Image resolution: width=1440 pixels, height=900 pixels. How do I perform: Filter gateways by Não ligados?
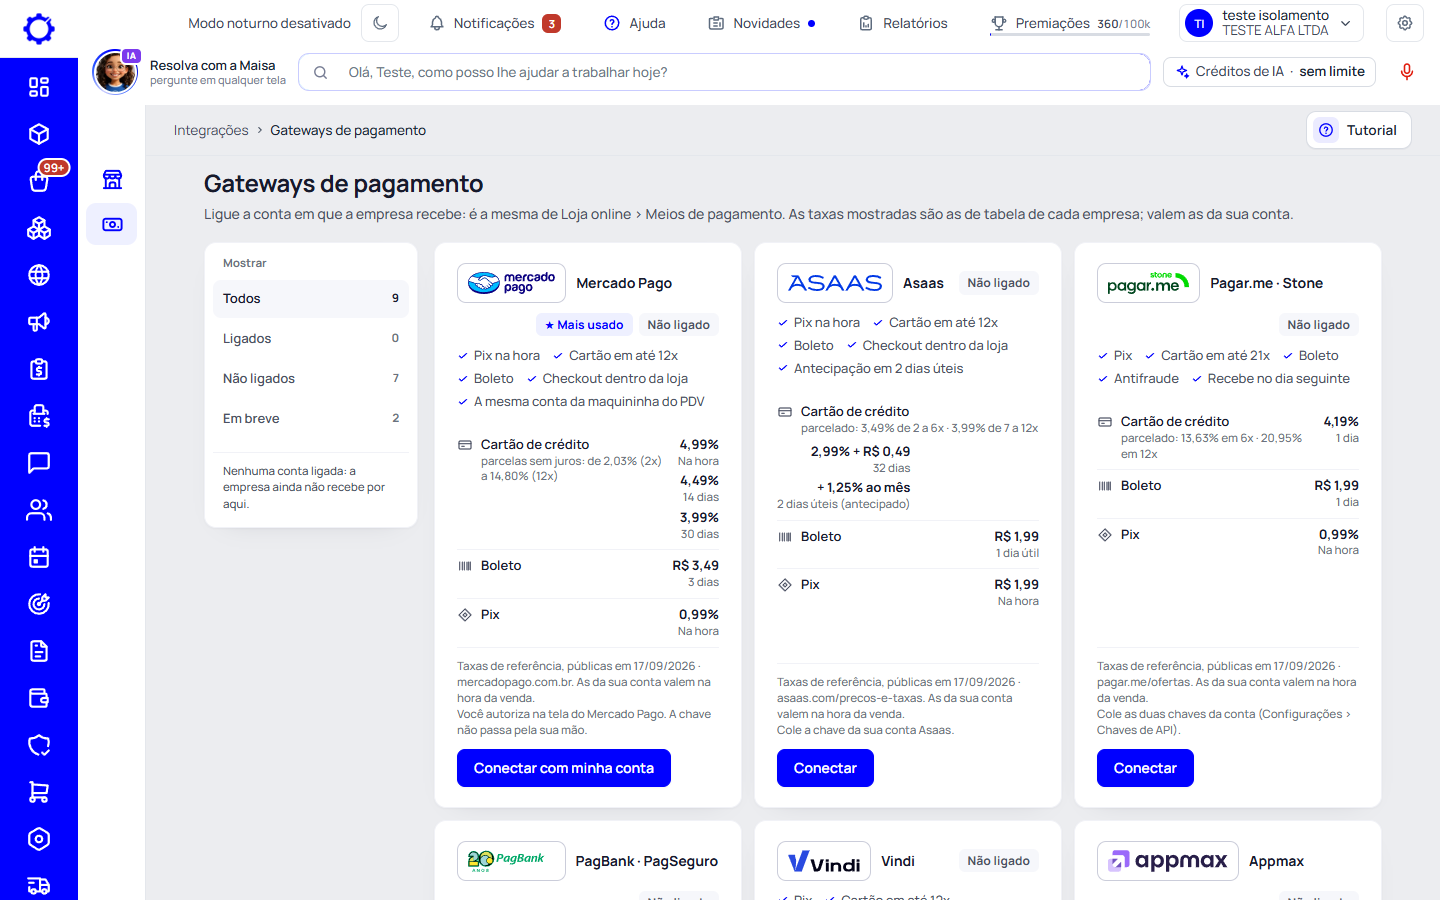311,379
